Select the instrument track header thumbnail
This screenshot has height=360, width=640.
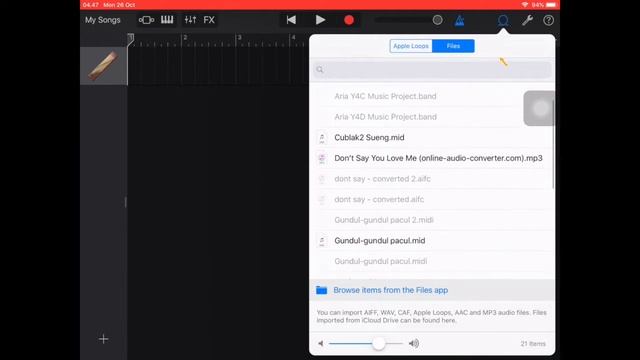click(103, 66)
